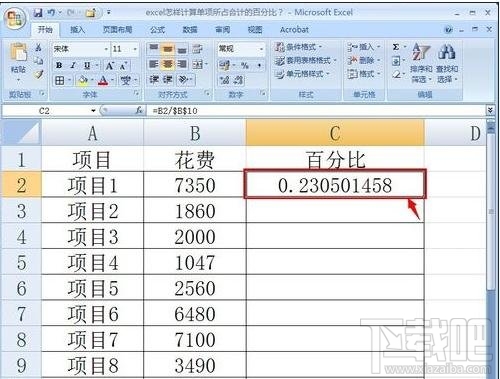Expand Format as Table (套用表格格式) menu

pyautogui.click(x=306, y=61)
